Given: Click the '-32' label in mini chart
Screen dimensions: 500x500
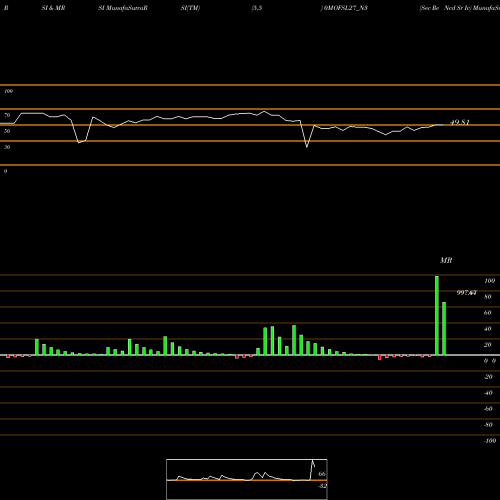Looking at the screenshot, I should click(322, 486).
